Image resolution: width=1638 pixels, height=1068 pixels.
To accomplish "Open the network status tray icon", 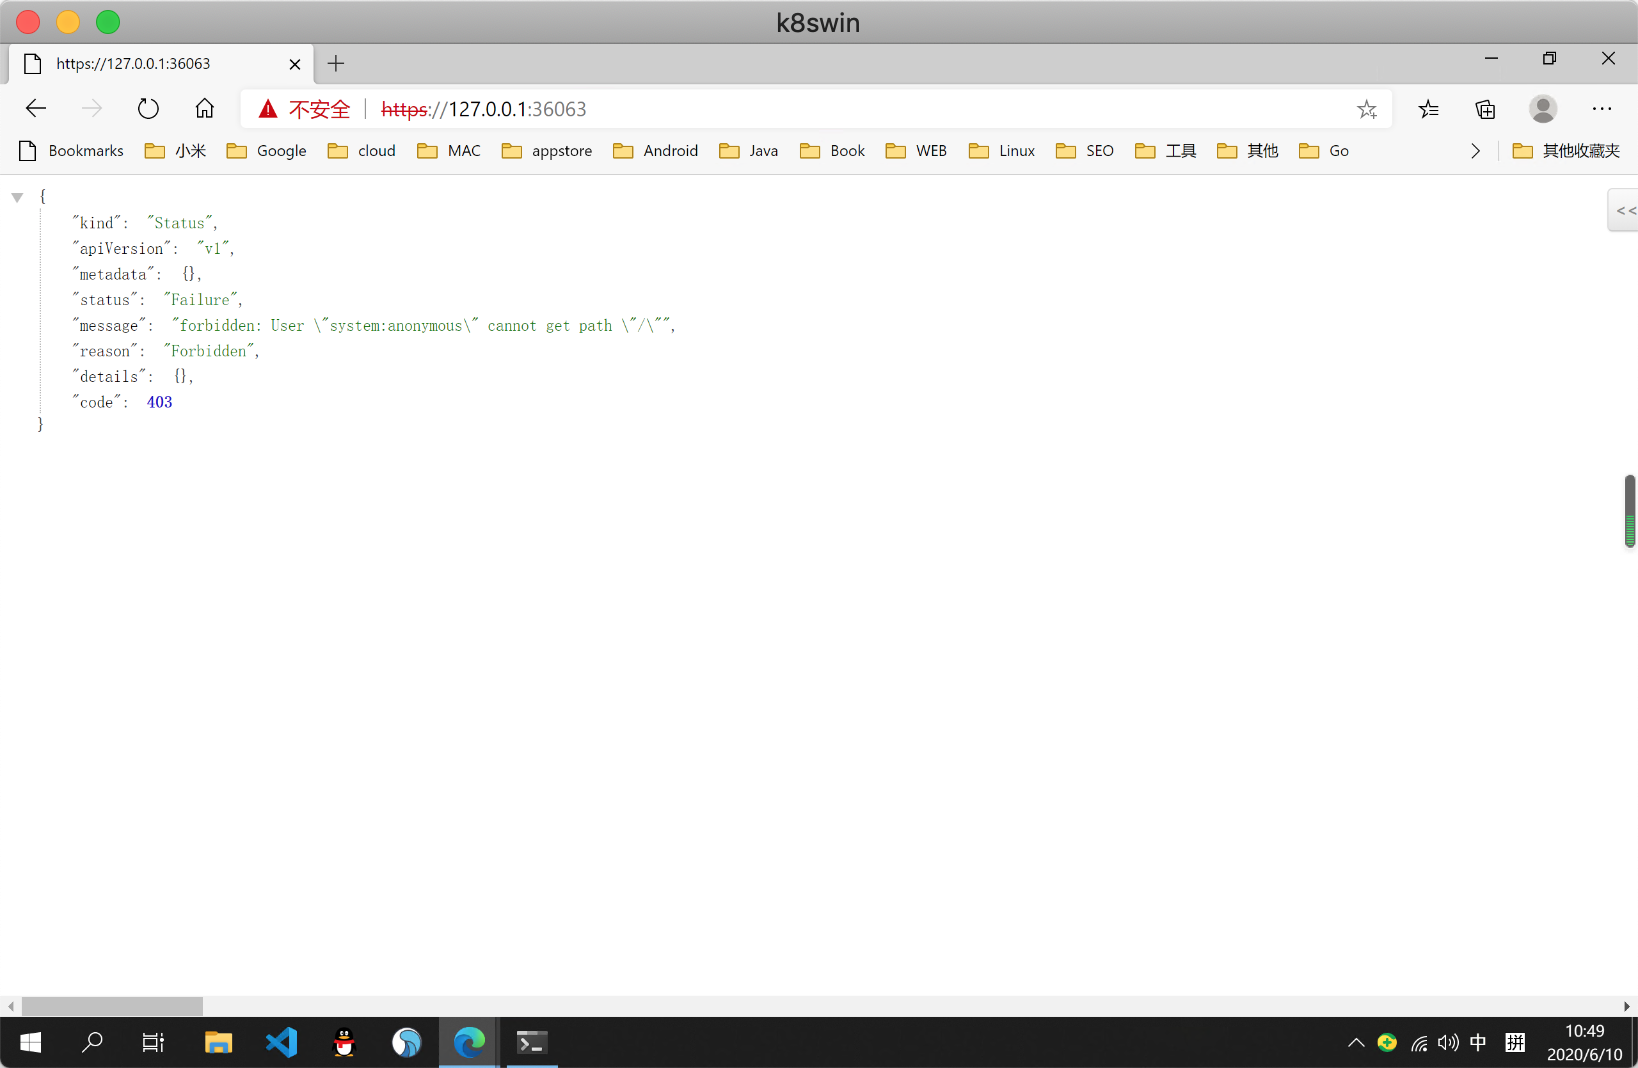I will click(x=1419, y=1043).
